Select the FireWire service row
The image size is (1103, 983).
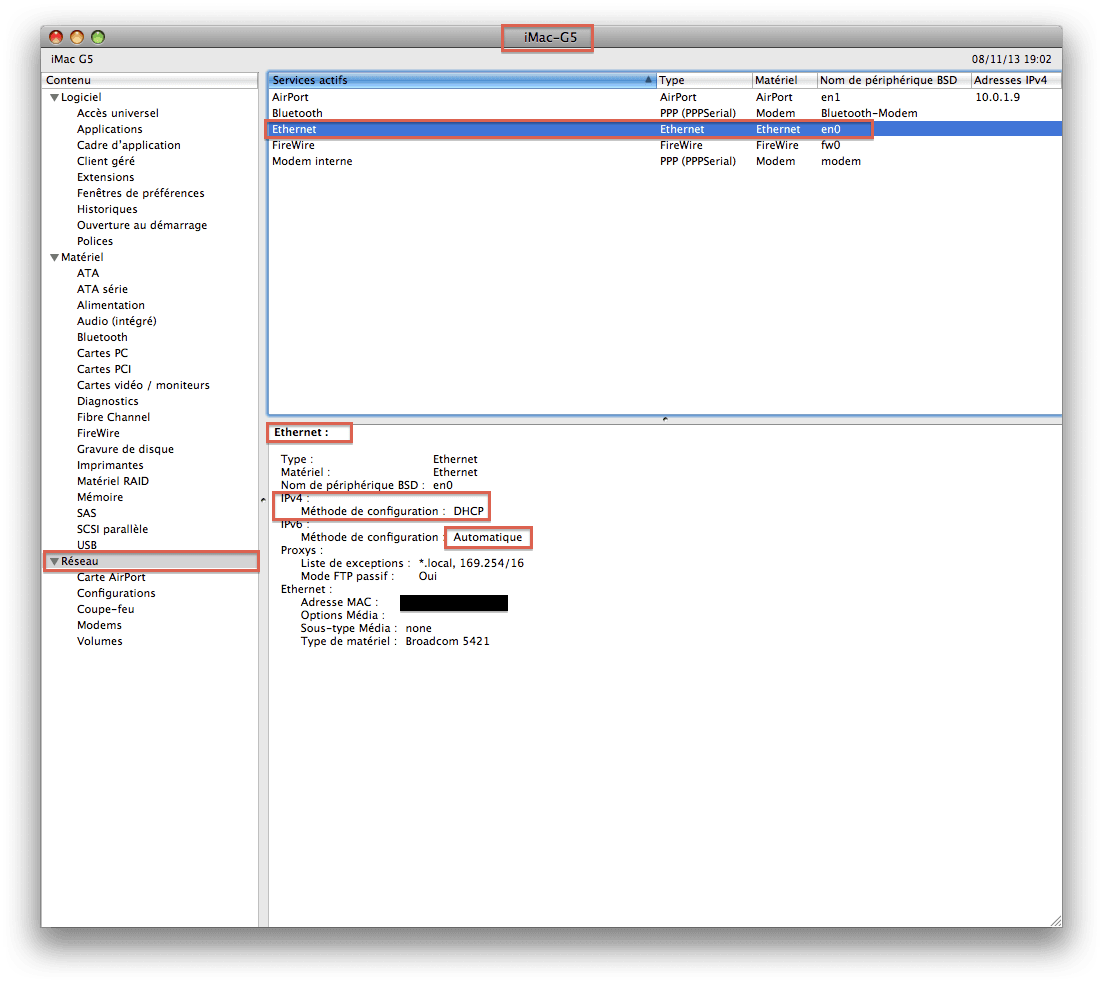665,146
